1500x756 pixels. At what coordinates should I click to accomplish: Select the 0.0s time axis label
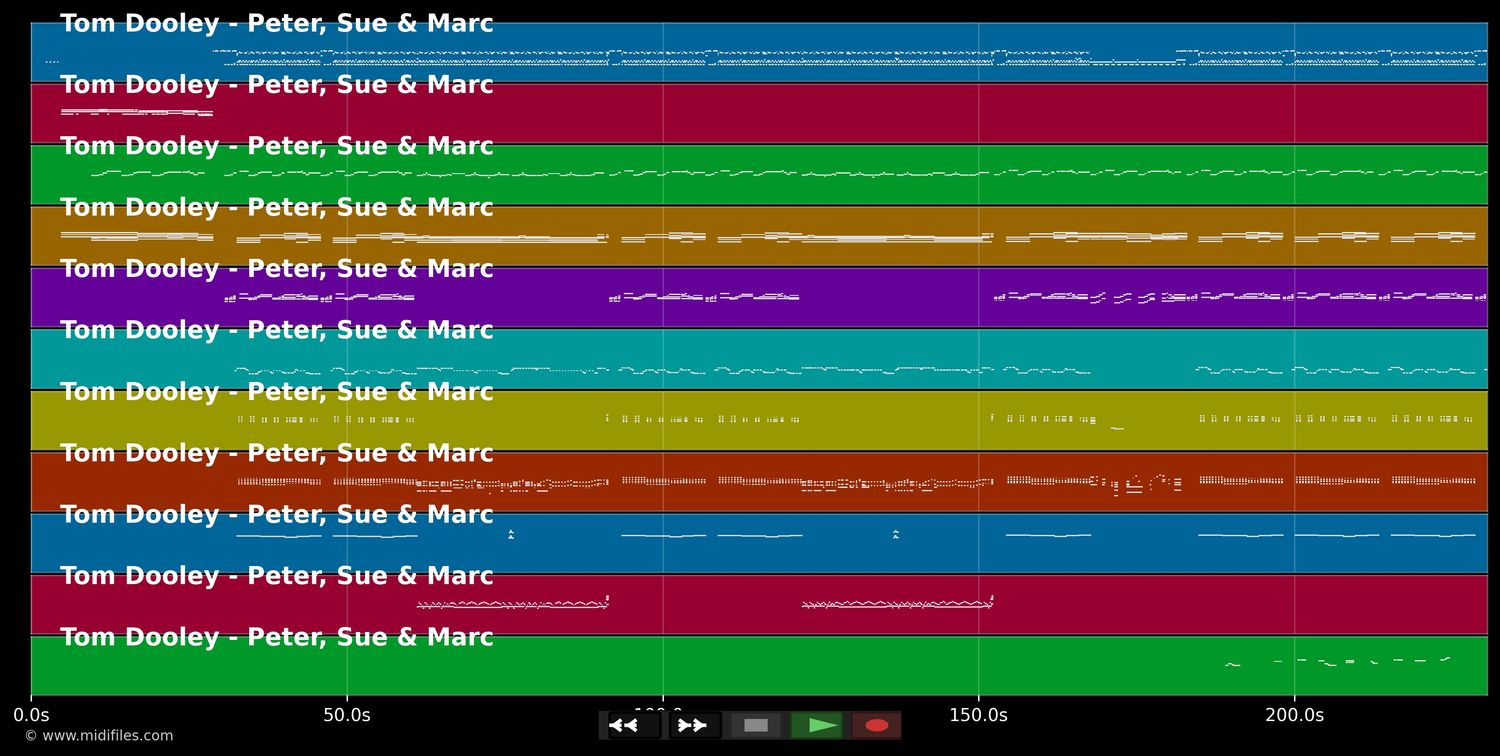pos(31,715)
